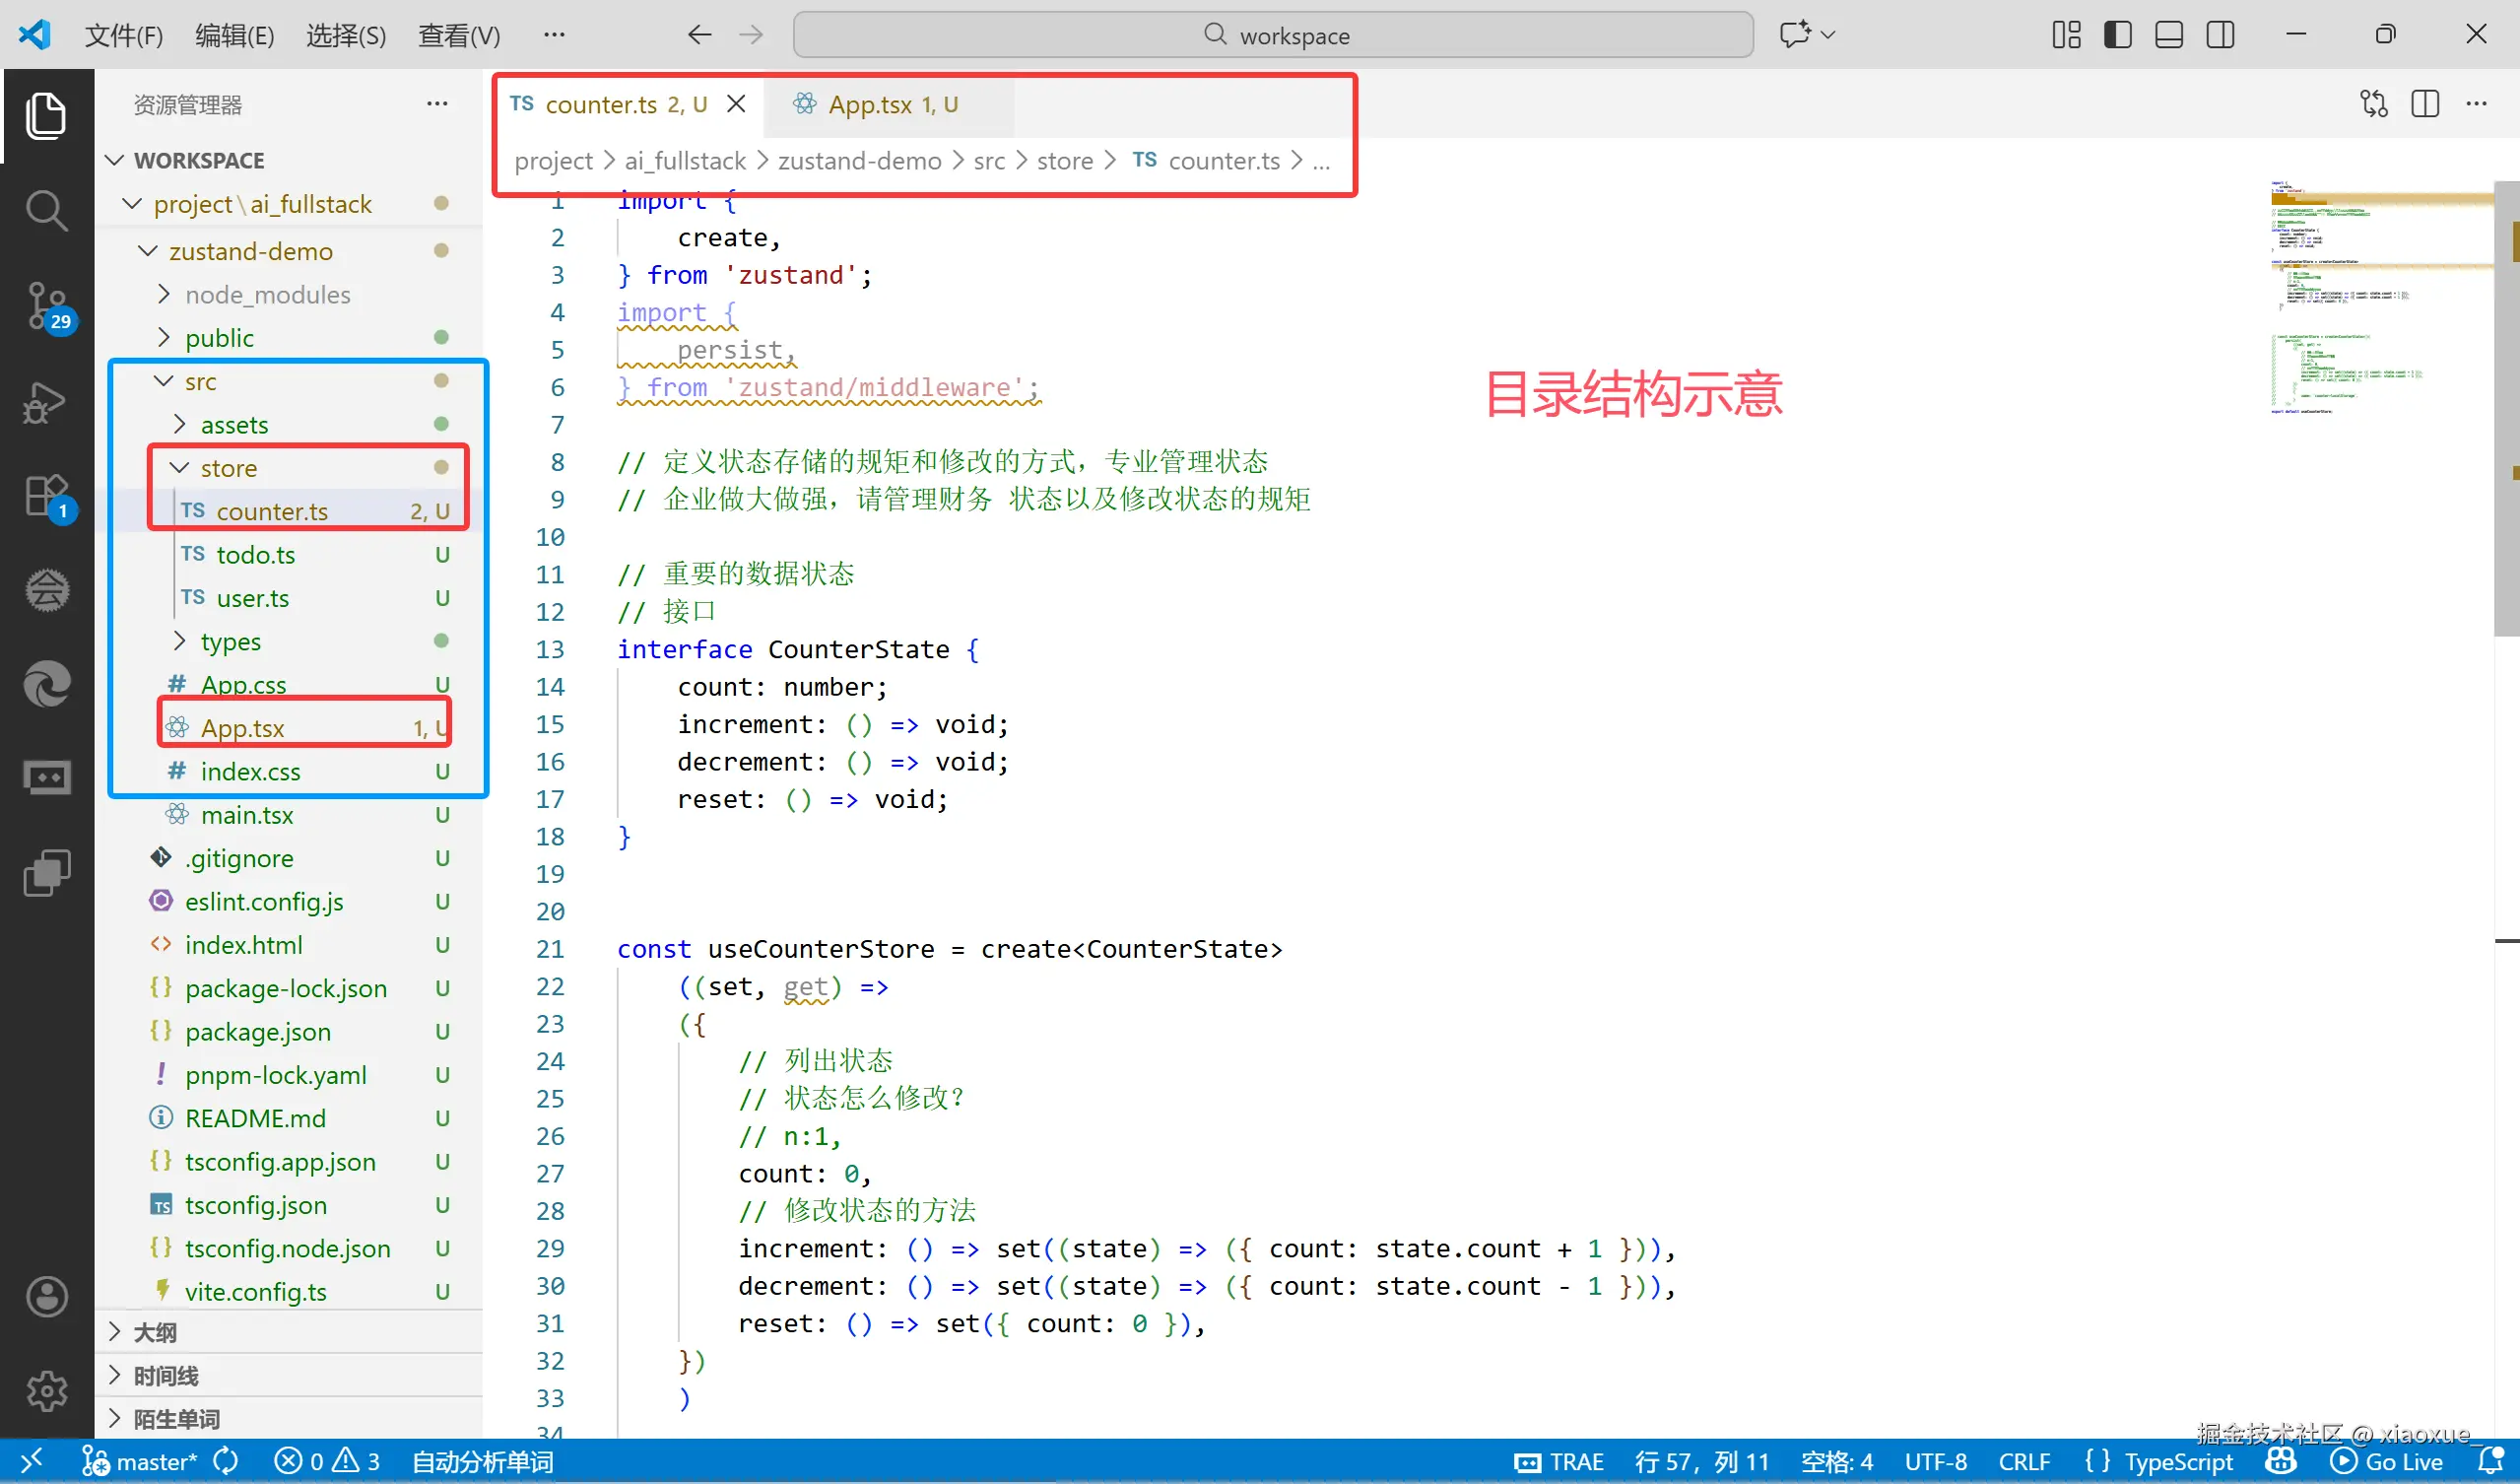
Task: Open Copilot from the status bar
Action: pyautogui.click(x=2283, y=1461)
